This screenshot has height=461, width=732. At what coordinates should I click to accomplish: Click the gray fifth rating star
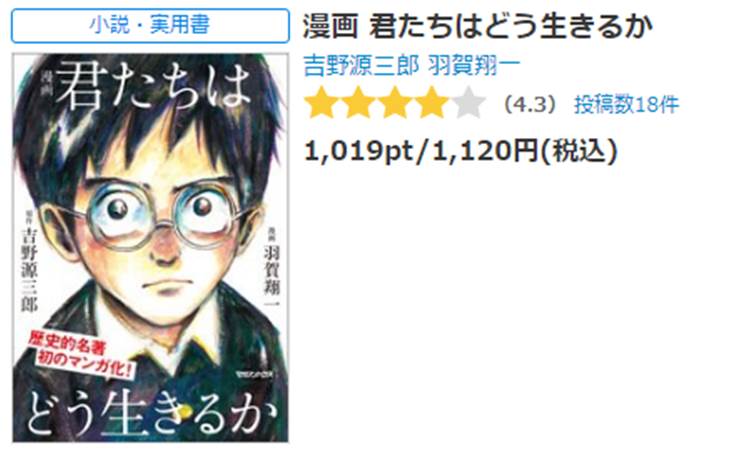point(468,102)
